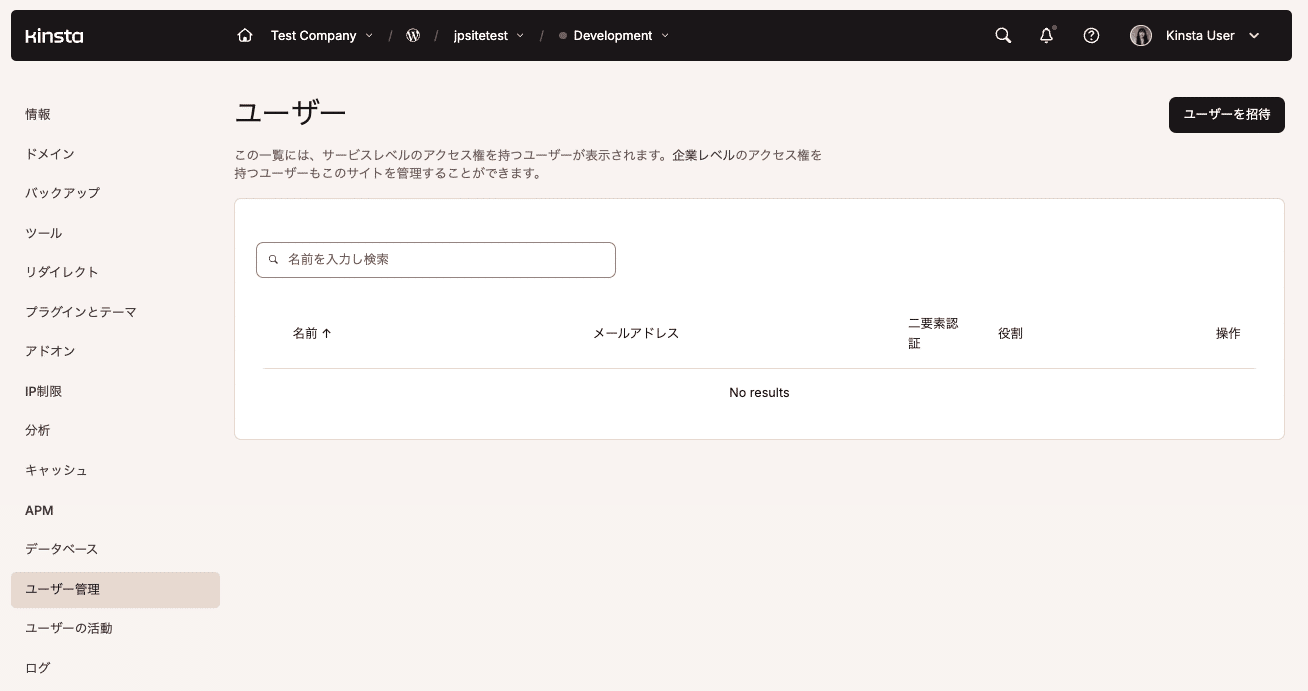Open the WordPress icon in the breadcrumb
Screen dimensions: 1308x691
(x=413, y=35)
